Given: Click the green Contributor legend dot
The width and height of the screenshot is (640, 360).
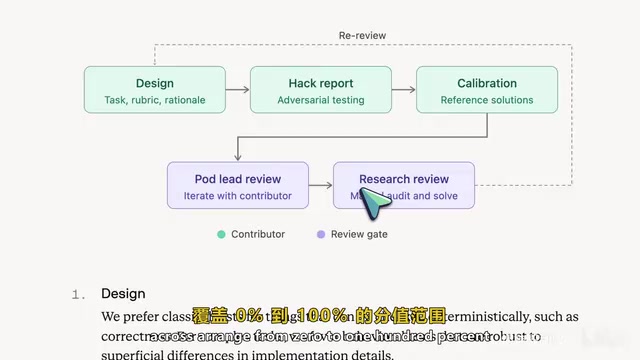Looking at the screenshot, I should click(x=221, y=234).
